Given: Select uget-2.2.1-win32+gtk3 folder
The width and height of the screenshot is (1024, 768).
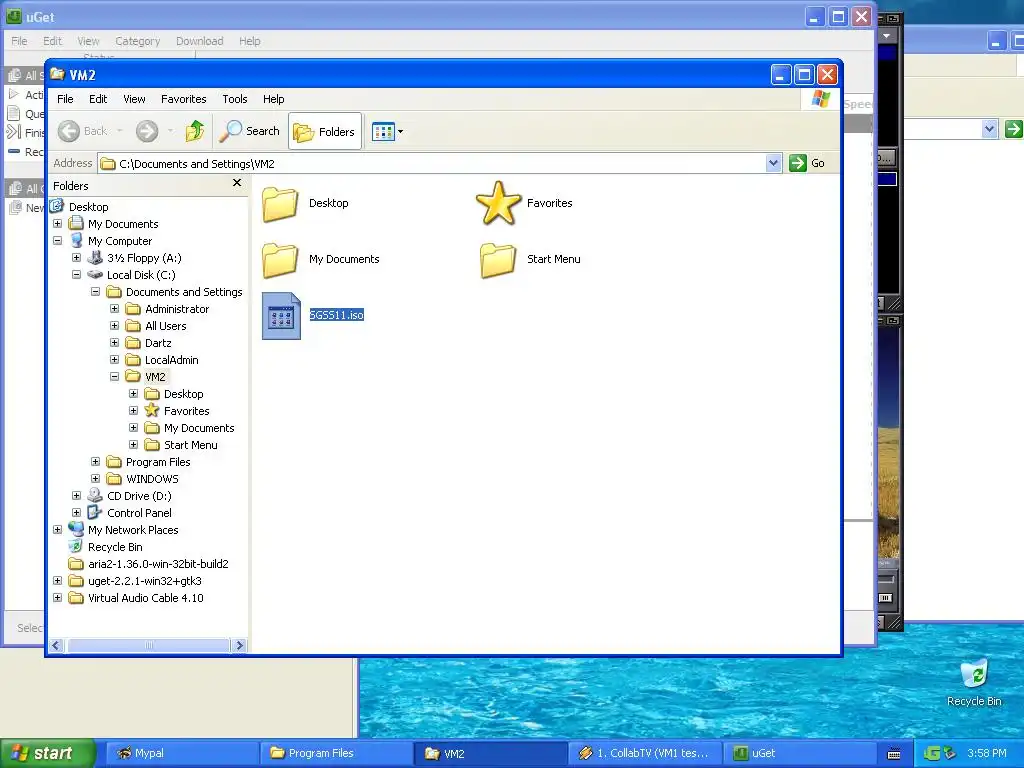Looking at the screenshot, I should tap(135, 581).
